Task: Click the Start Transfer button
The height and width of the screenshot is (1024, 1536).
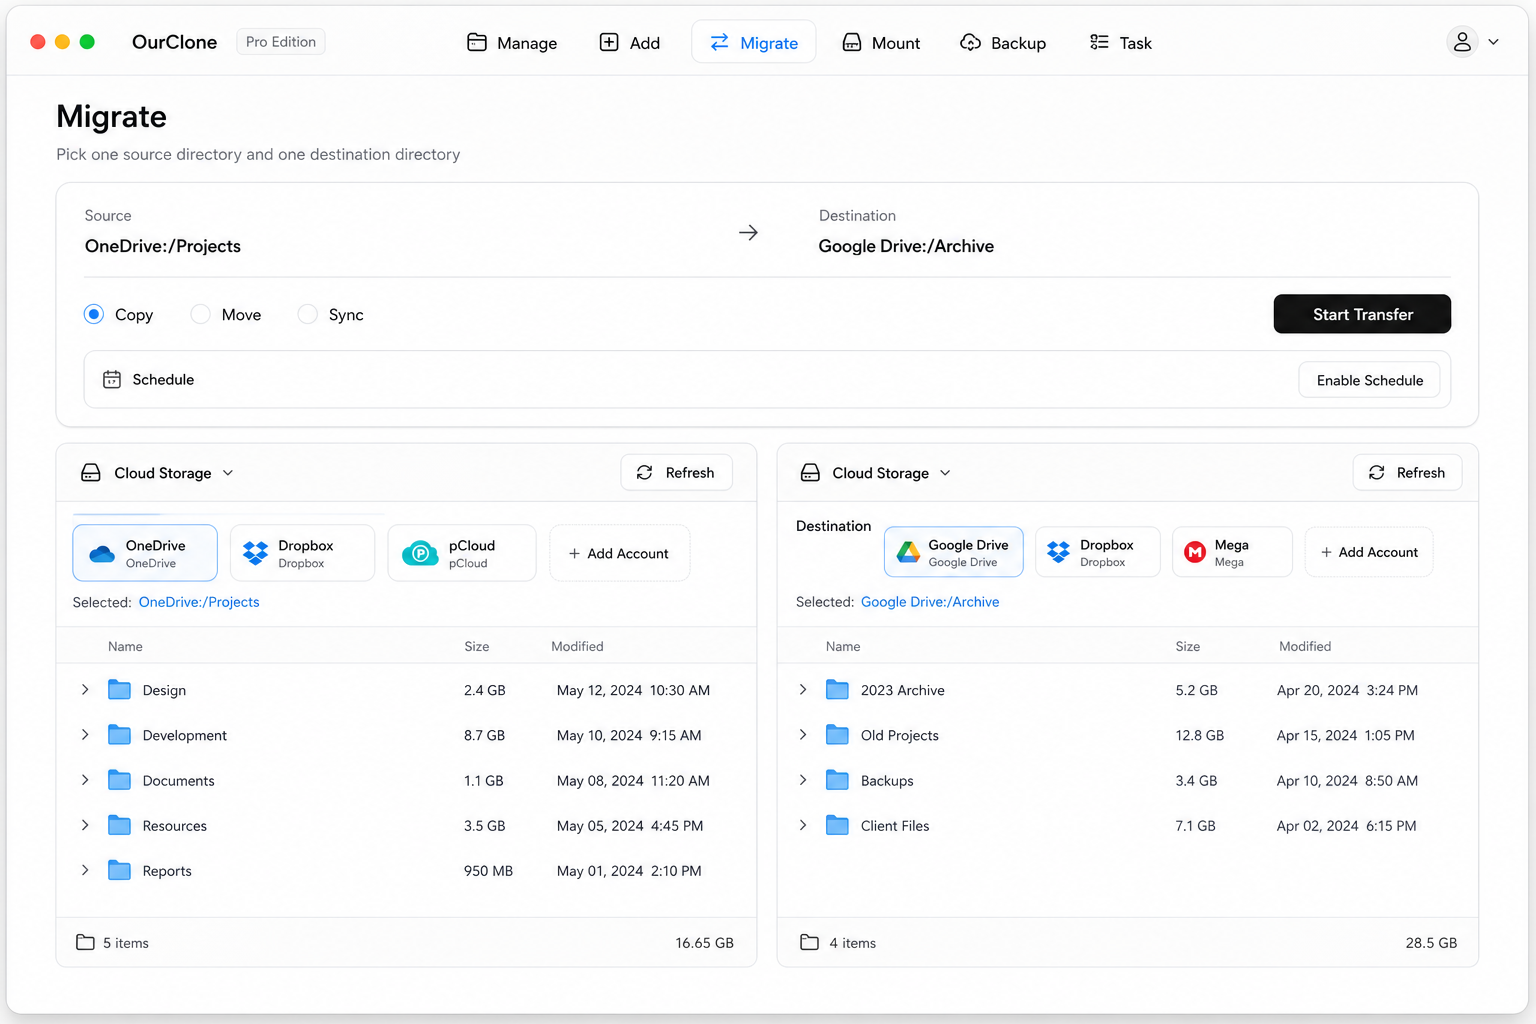Action: click(x=1362, y=314)
